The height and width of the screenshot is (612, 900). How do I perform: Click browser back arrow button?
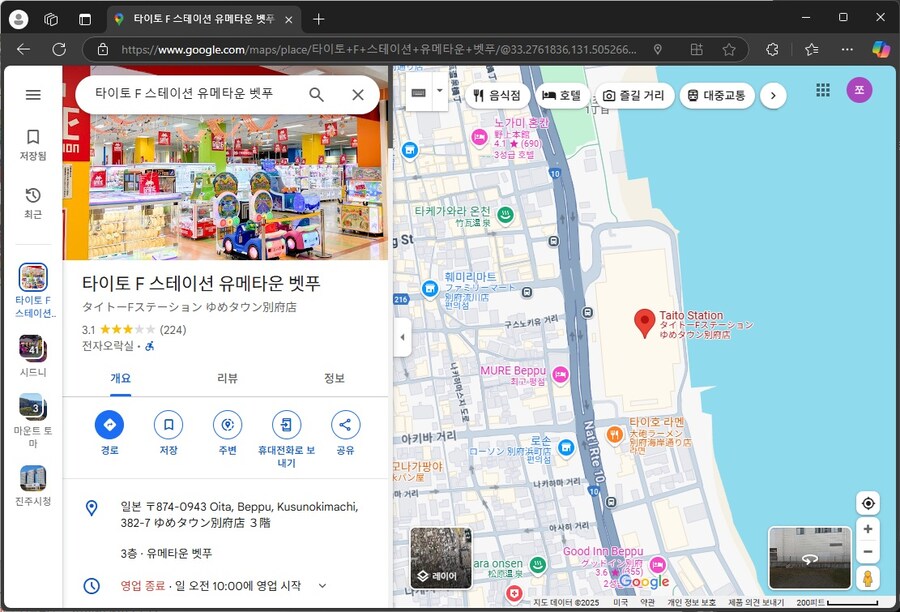[x=24, y=49]
